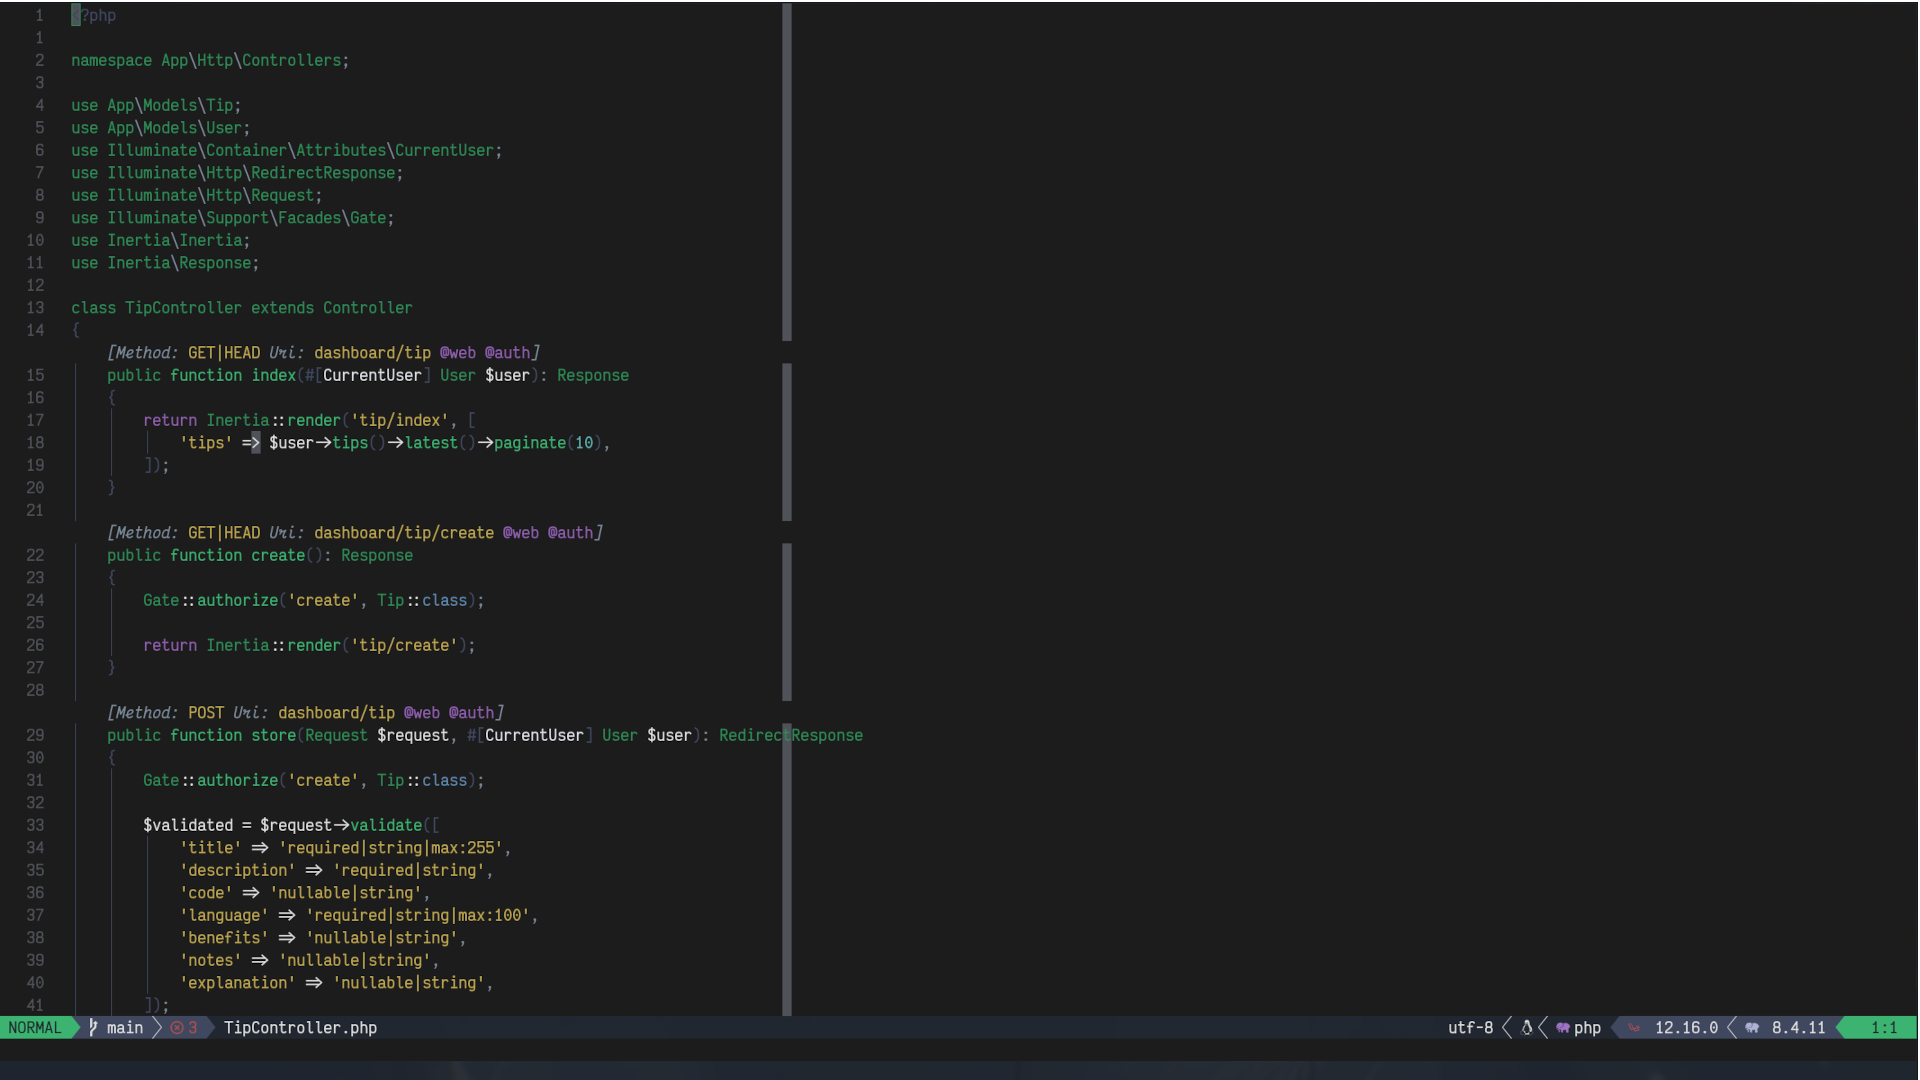The height and width of the screenshot is (1080, 1920).
Task: Click the 1:1 cursor position indicator
Action: click(1884, 1027)
